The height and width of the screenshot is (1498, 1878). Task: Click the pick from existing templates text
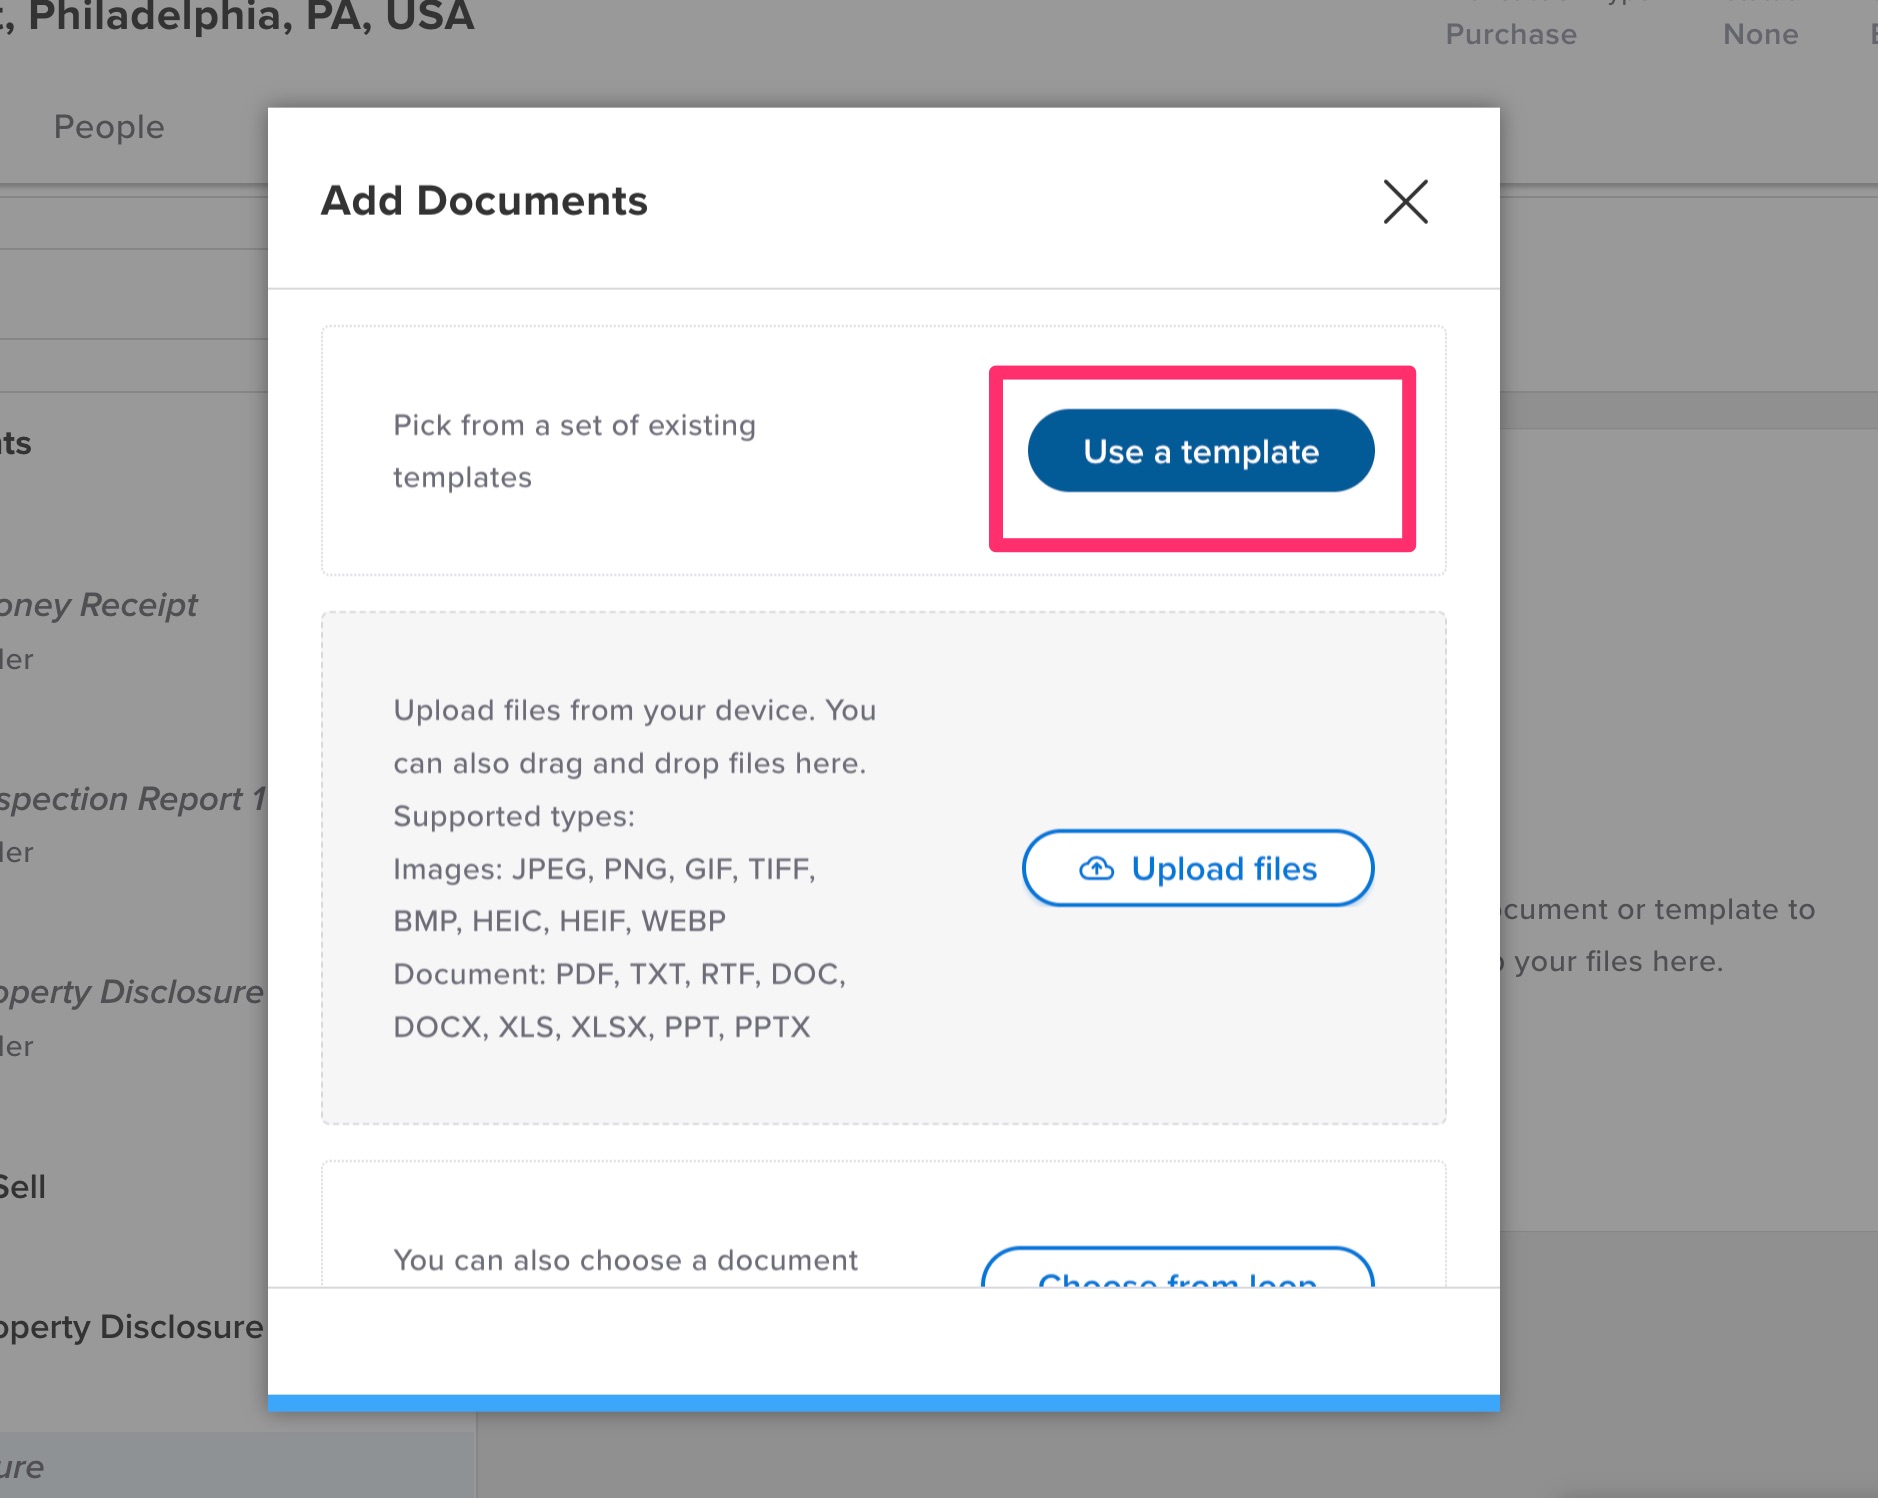tap(573, 450)
